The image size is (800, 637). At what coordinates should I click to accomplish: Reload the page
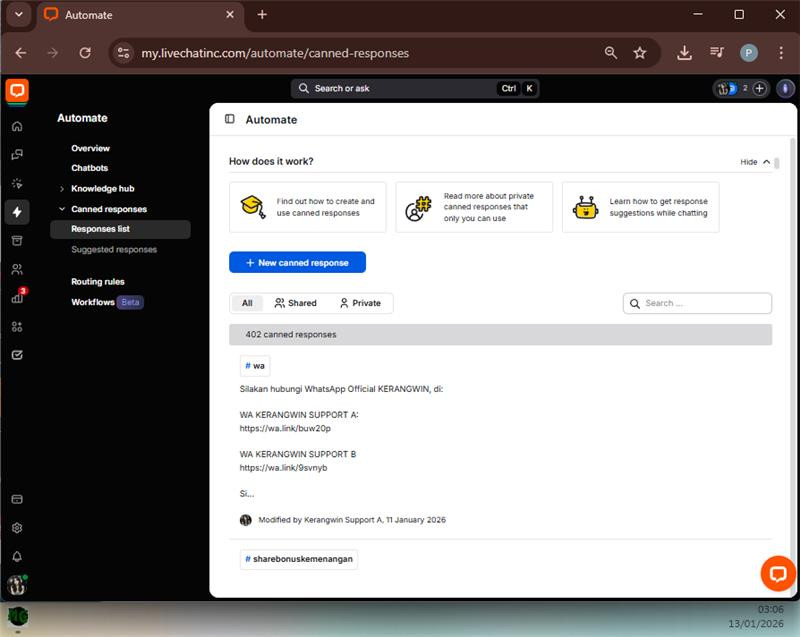(85, 53)
